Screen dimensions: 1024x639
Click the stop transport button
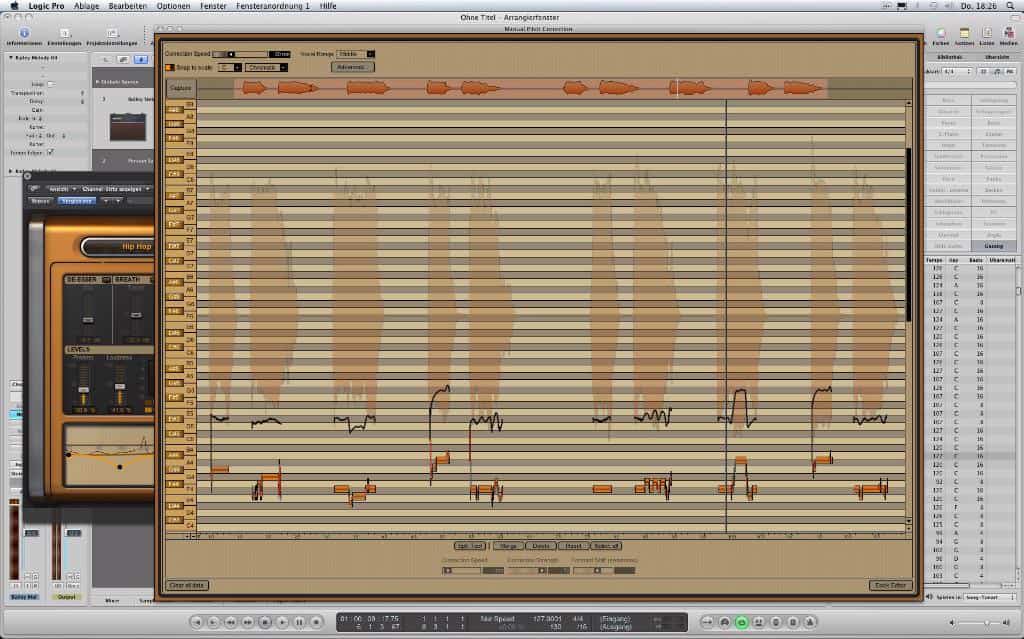pos(265,622)
